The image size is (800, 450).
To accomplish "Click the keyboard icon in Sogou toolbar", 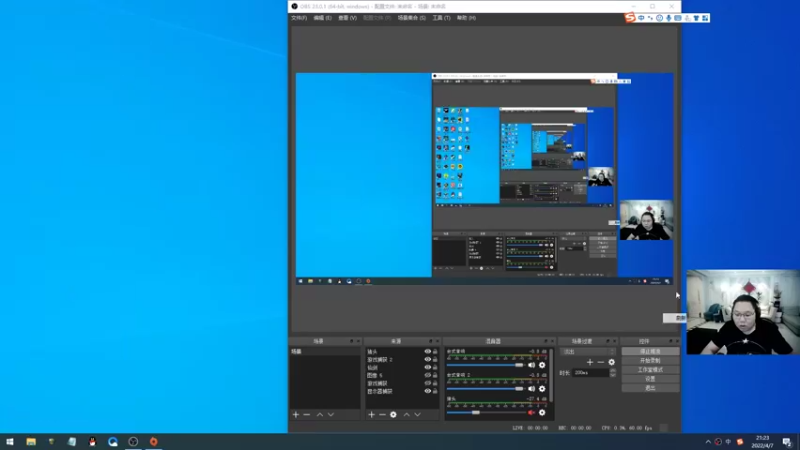I will point(678,18).
